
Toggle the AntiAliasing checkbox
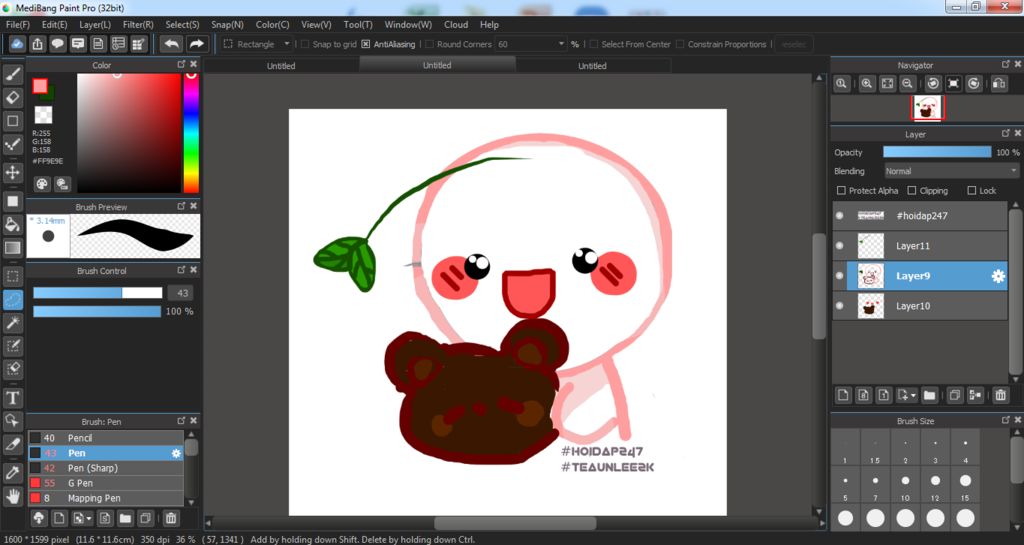[366, 44]
